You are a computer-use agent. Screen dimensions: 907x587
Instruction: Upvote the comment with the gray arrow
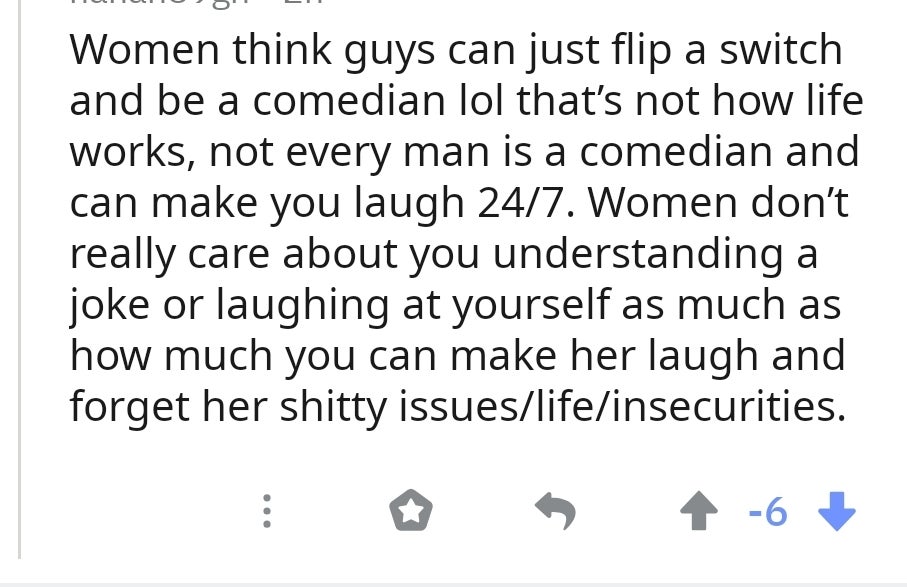tap(699, 511)
